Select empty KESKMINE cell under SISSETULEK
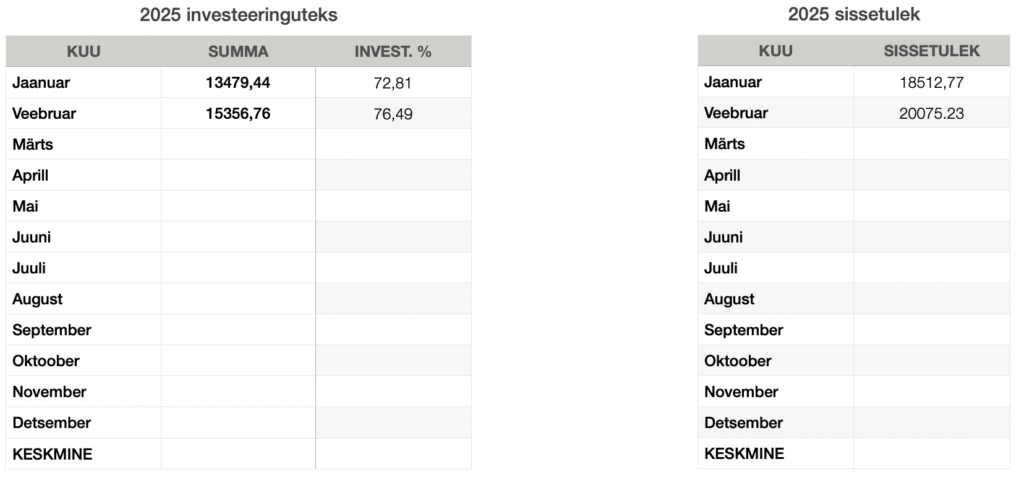1024x480 pixels. (x=931, y=454)
